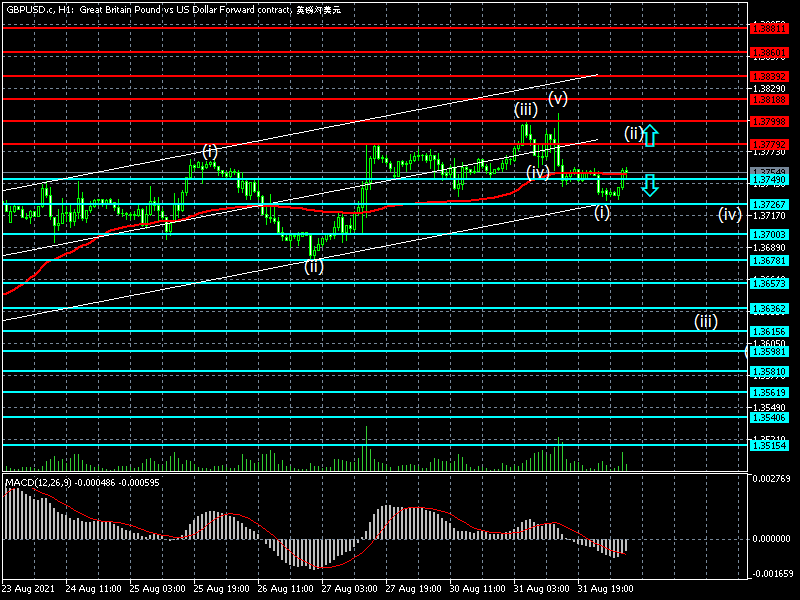The height and width of the screenshot is (600, 800).
Task: Select the red 1.37792 price label
Action: tap(769, 145)
